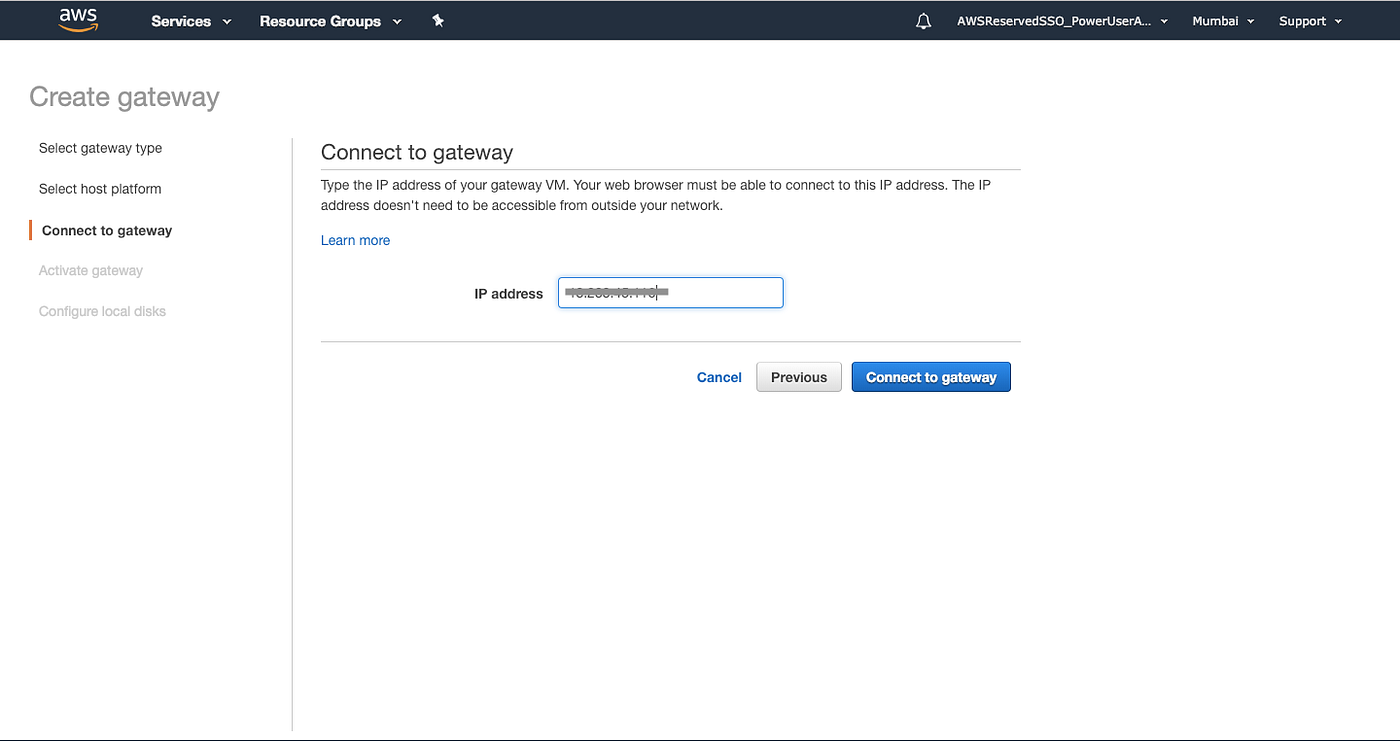Cancel the gateway creation

click(x=719, y=377)
